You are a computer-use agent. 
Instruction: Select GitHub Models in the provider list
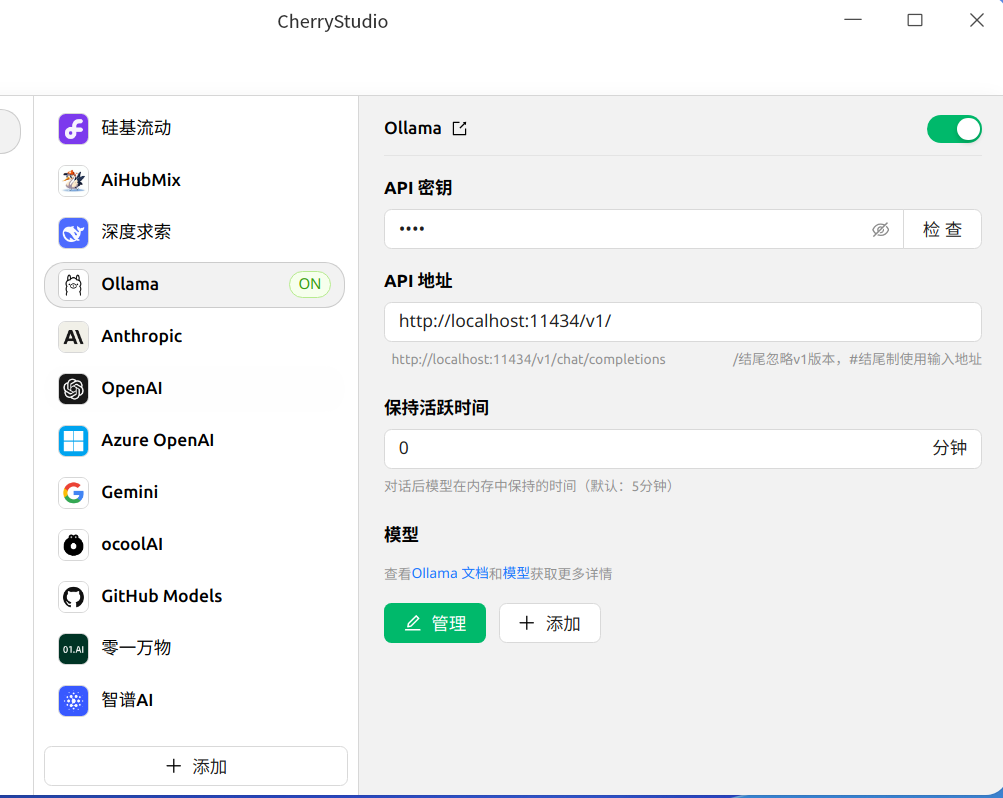point(194,597)
